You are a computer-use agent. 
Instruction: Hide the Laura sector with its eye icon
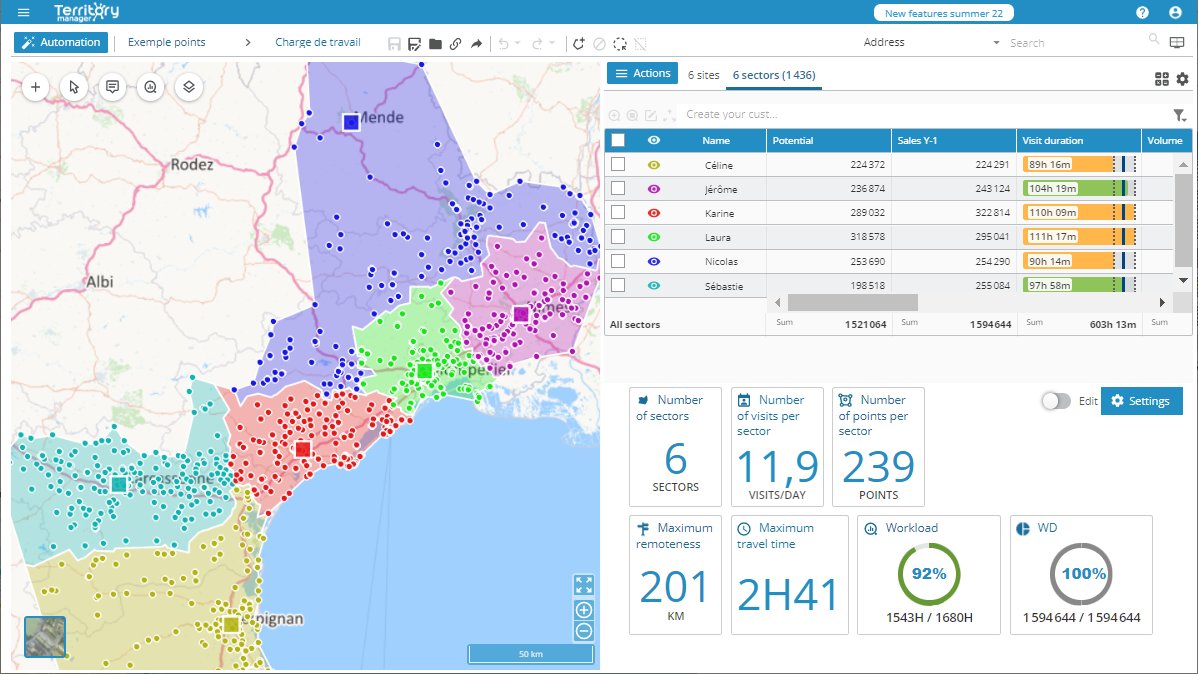[654, 237]
